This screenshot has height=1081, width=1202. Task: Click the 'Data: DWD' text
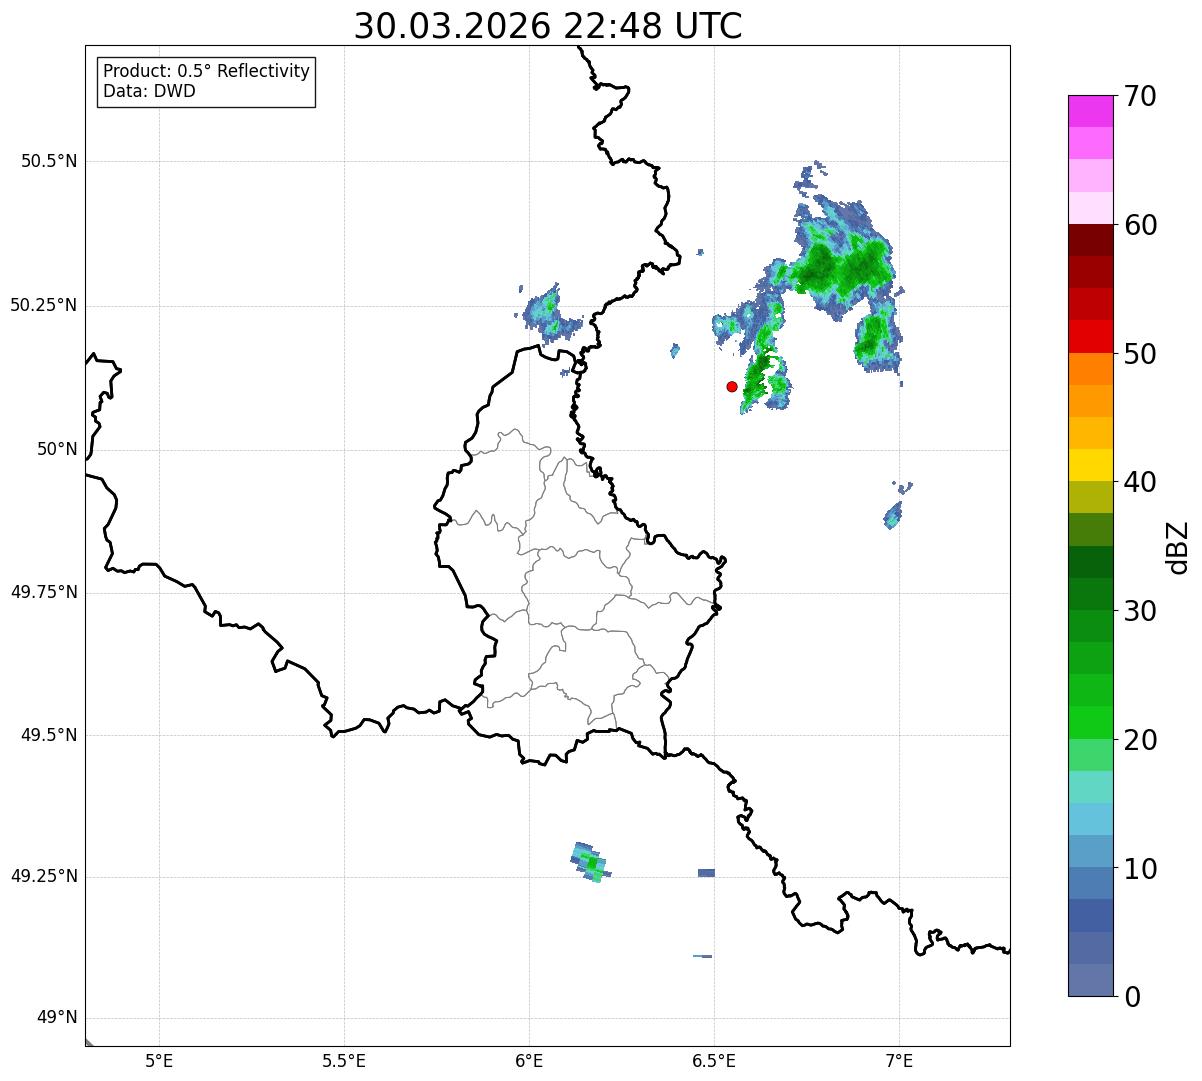149,91
